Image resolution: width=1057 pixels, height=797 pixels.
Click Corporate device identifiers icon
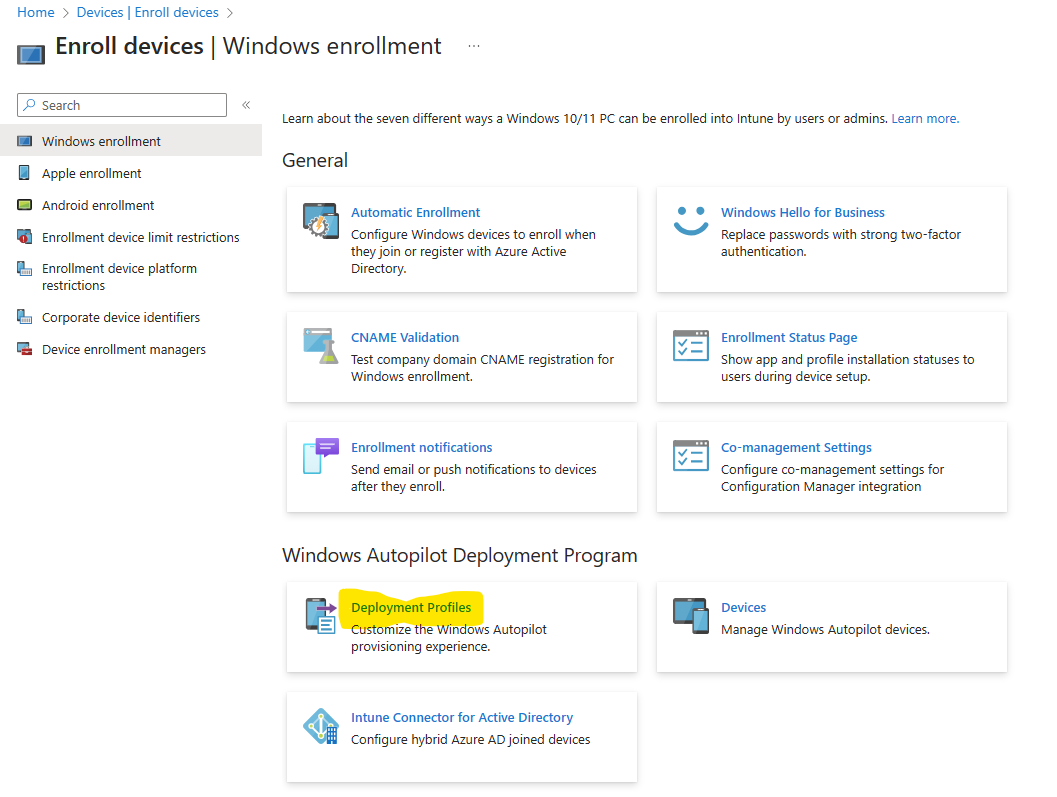pos(24,317)
